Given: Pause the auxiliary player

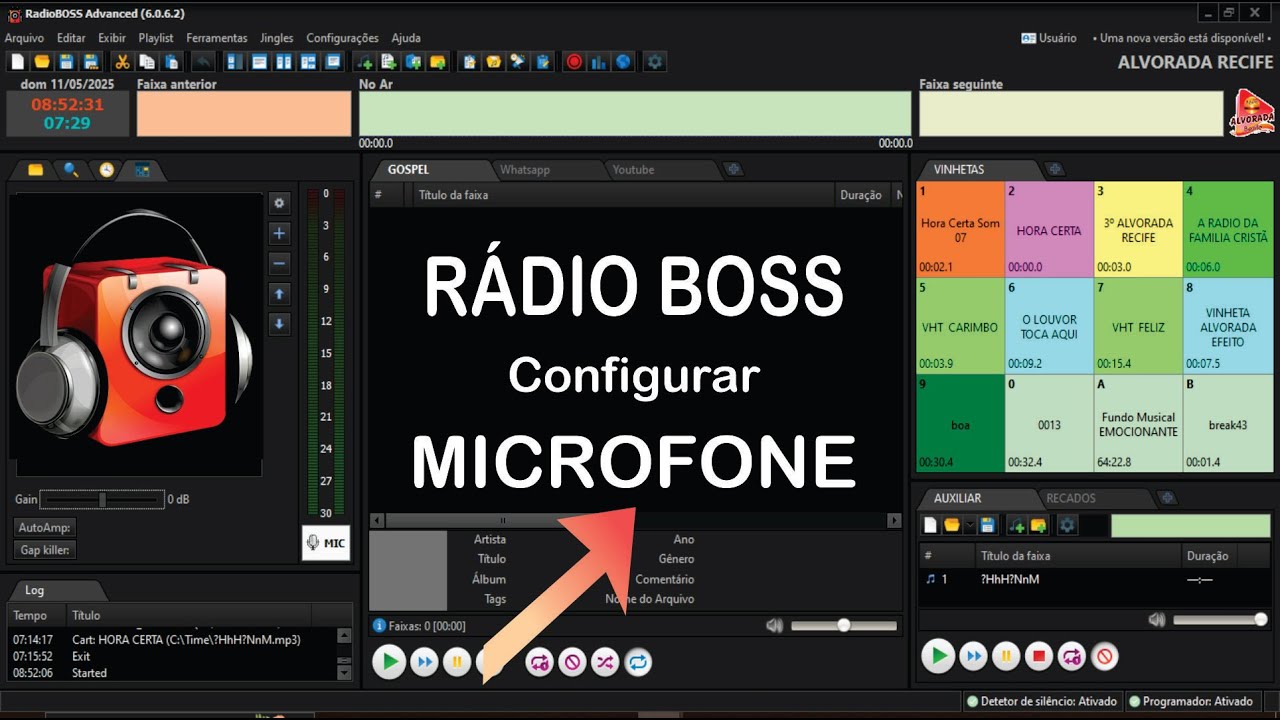Looking at the screenshot, I should pyautogui.click(x=1006, y=656).
